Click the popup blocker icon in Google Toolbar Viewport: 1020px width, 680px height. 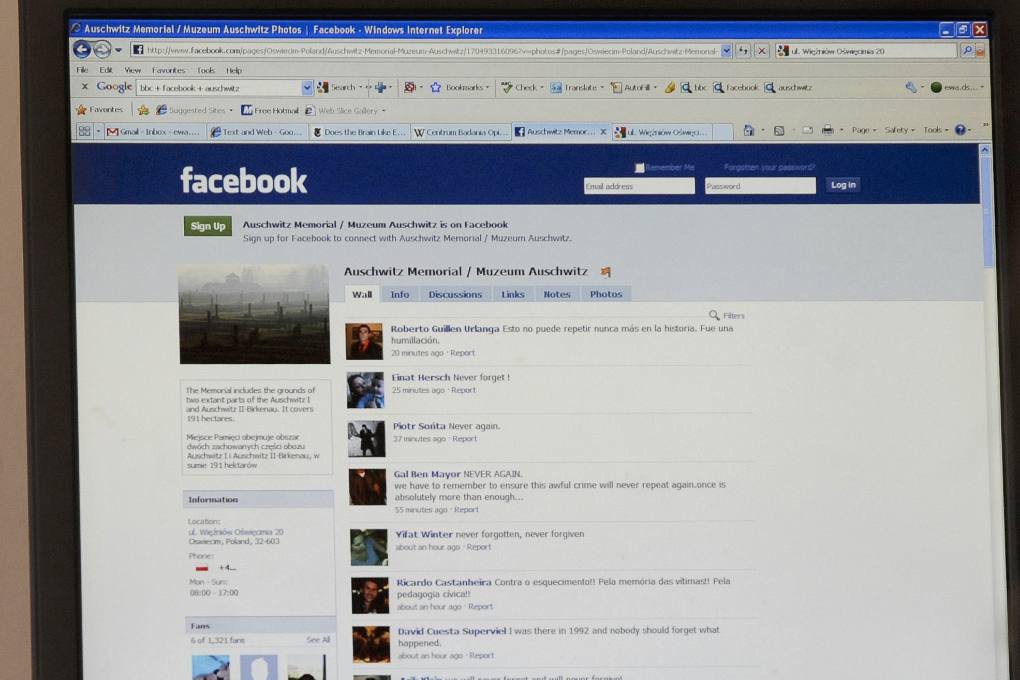410,87
